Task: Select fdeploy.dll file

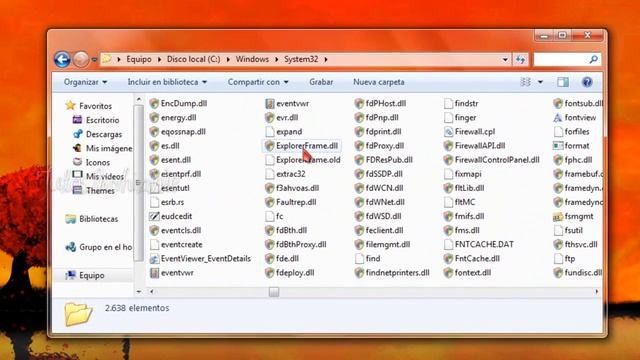Action: click(x=290, y=273)
